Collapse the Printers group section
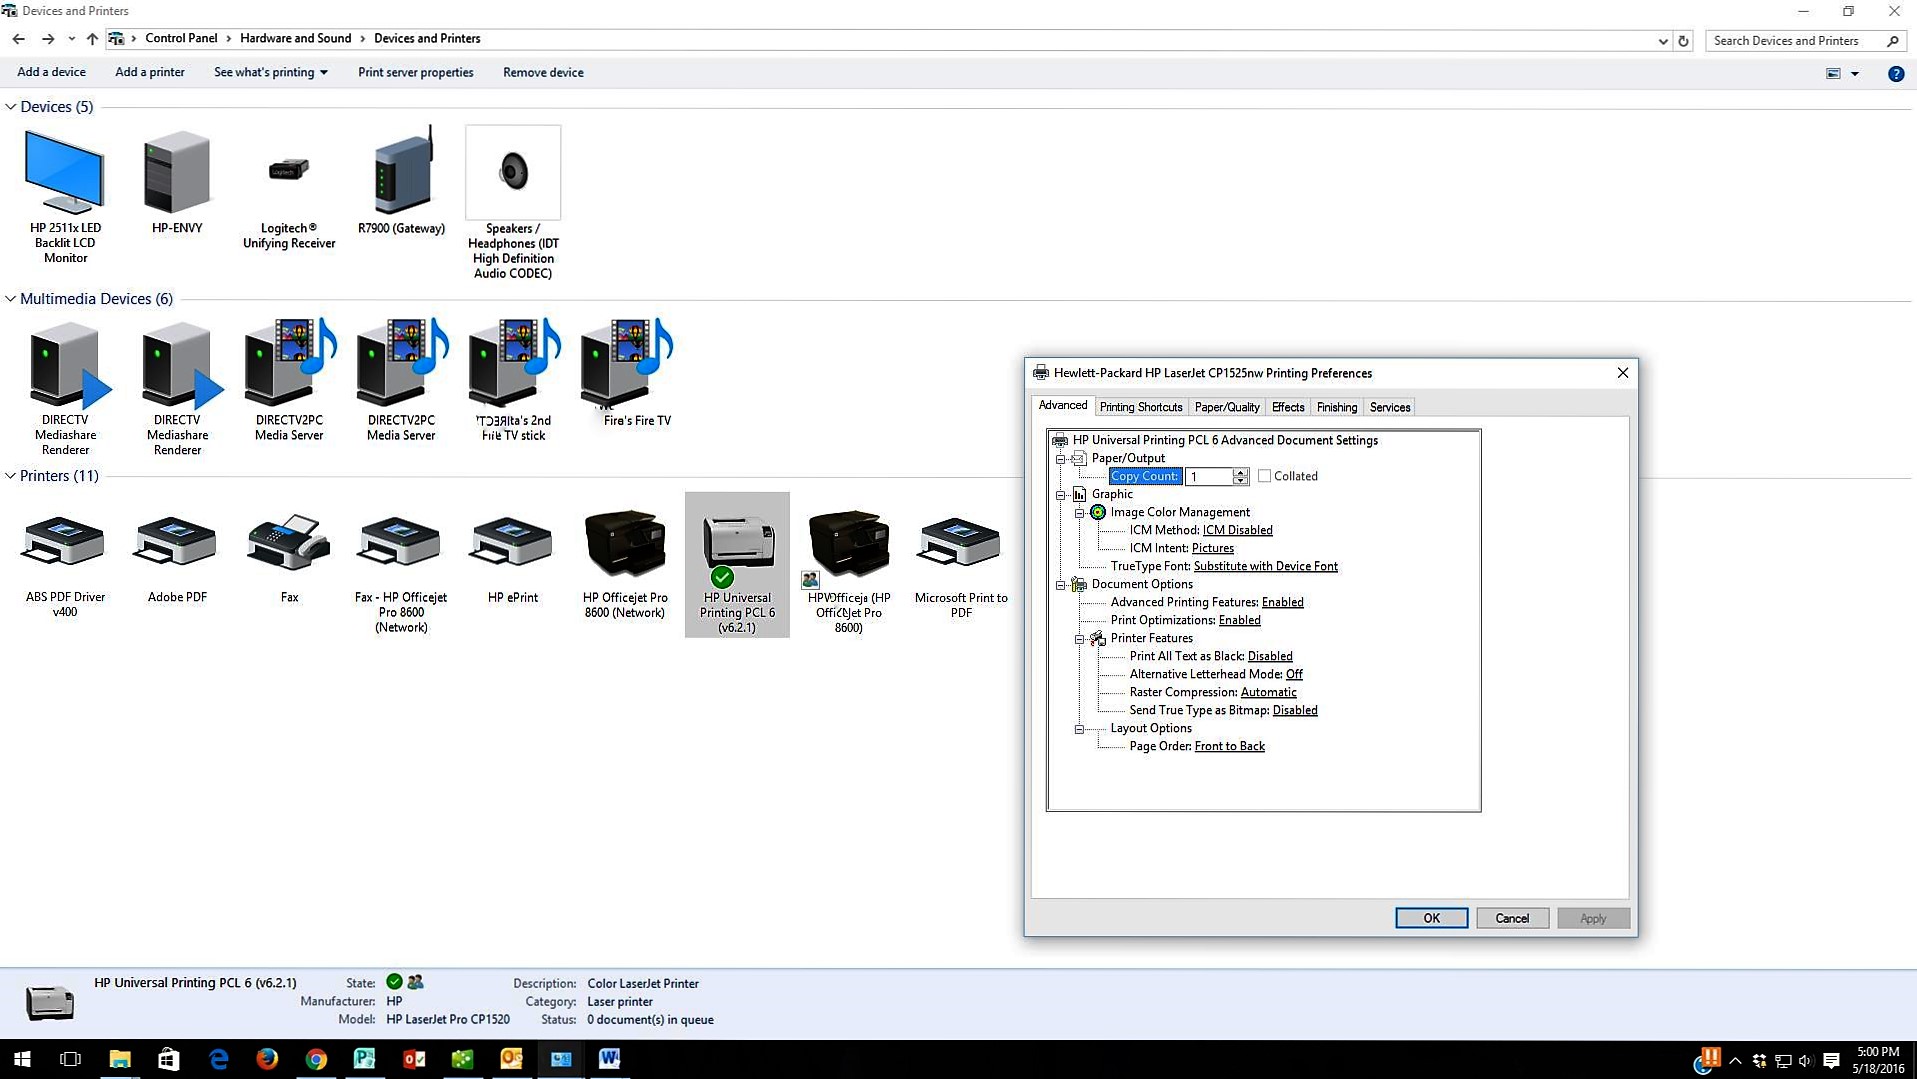 point(11,476)
